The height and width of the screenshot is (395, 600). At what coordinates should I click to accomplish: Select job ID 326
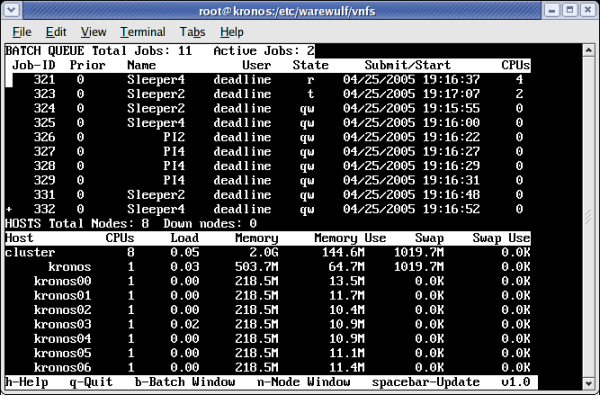tap(44, 137)
